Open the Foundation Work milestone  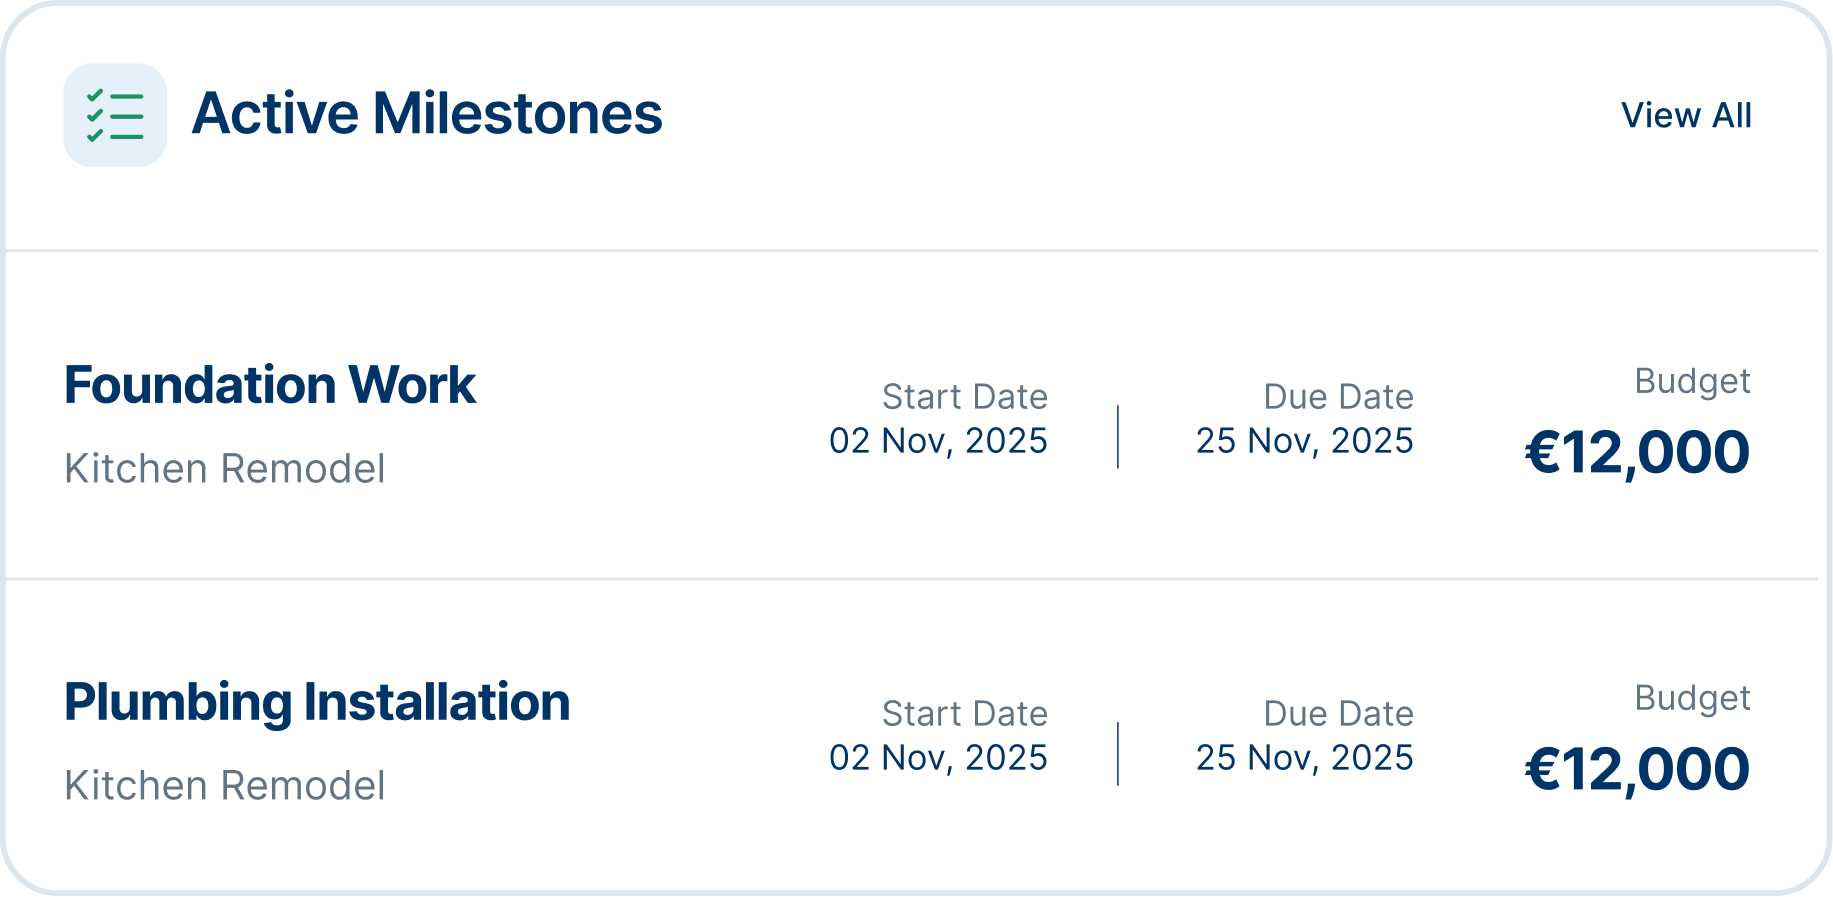270,386
